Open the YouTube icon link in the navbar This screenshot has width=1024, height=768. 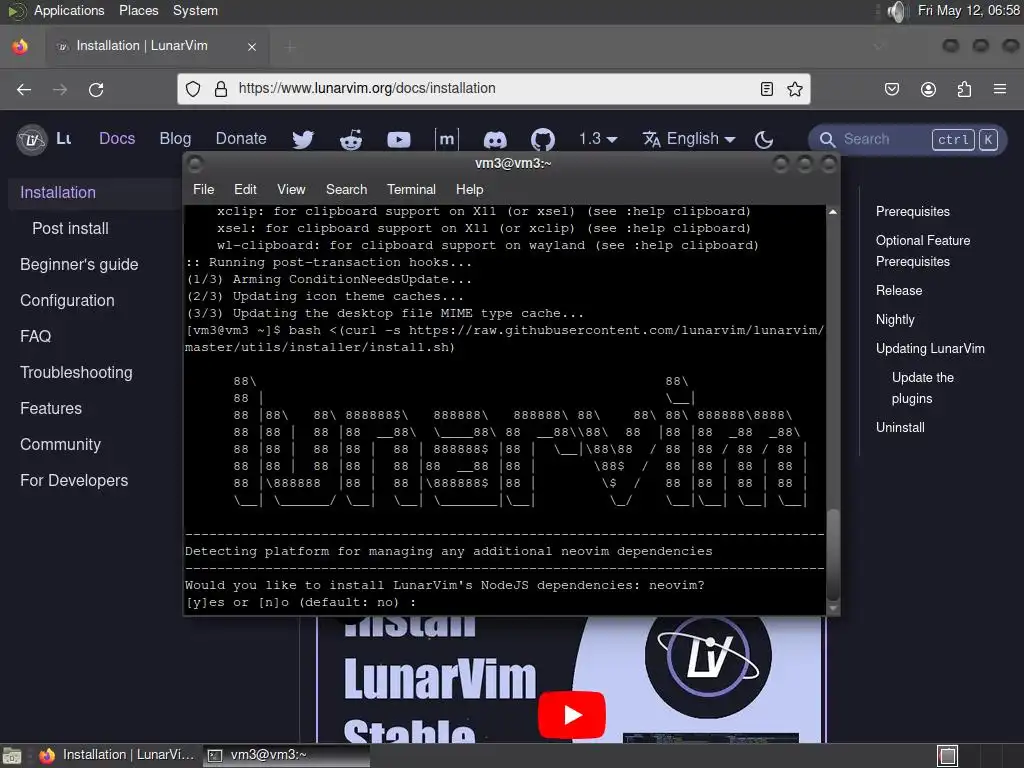pos(398,140)
